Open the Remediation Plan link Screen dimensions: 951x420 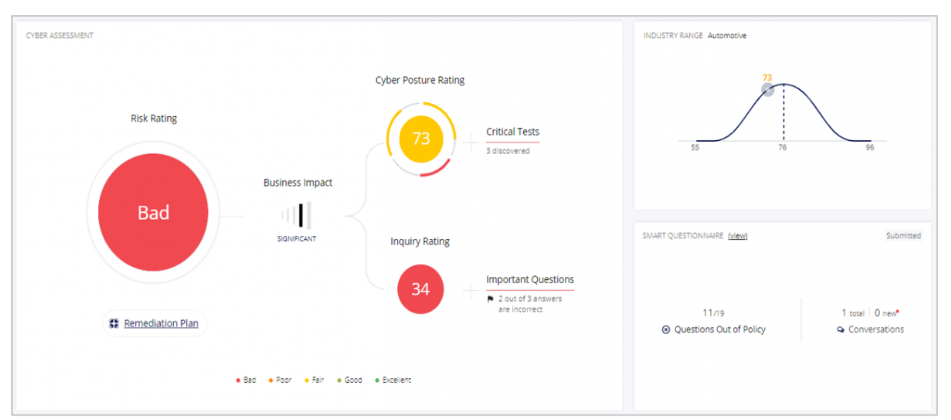pyautogui.click(x=162, y=323)
